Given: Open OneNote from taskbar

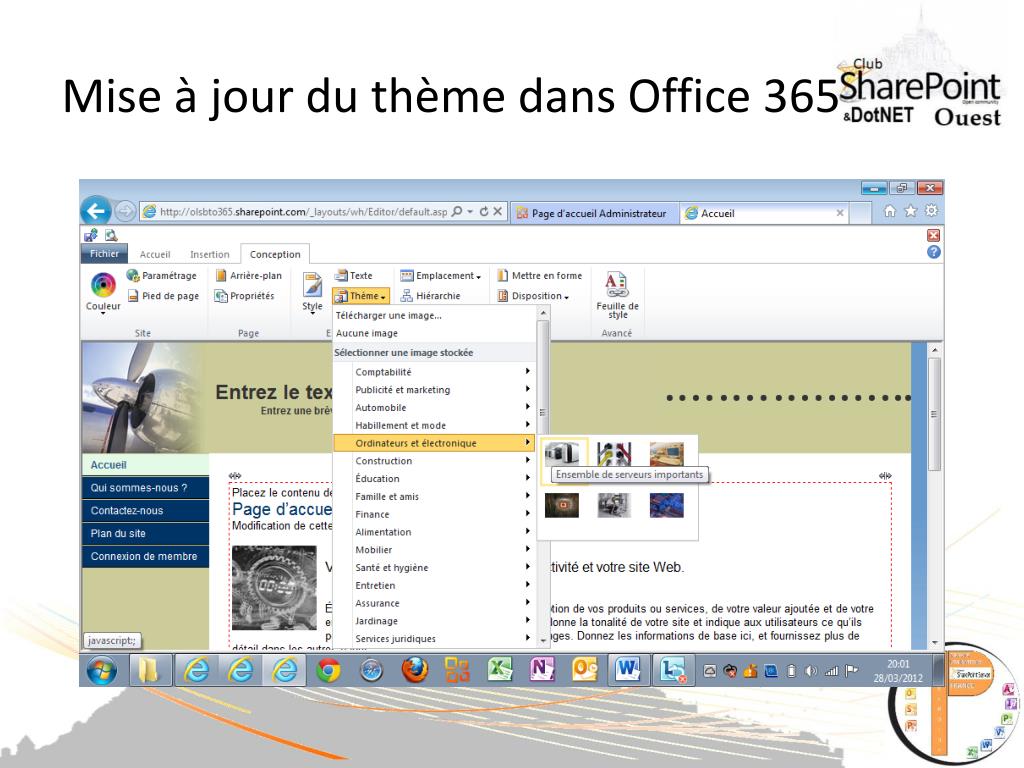Looking at the screenshot, I should [x=543, y=670].
